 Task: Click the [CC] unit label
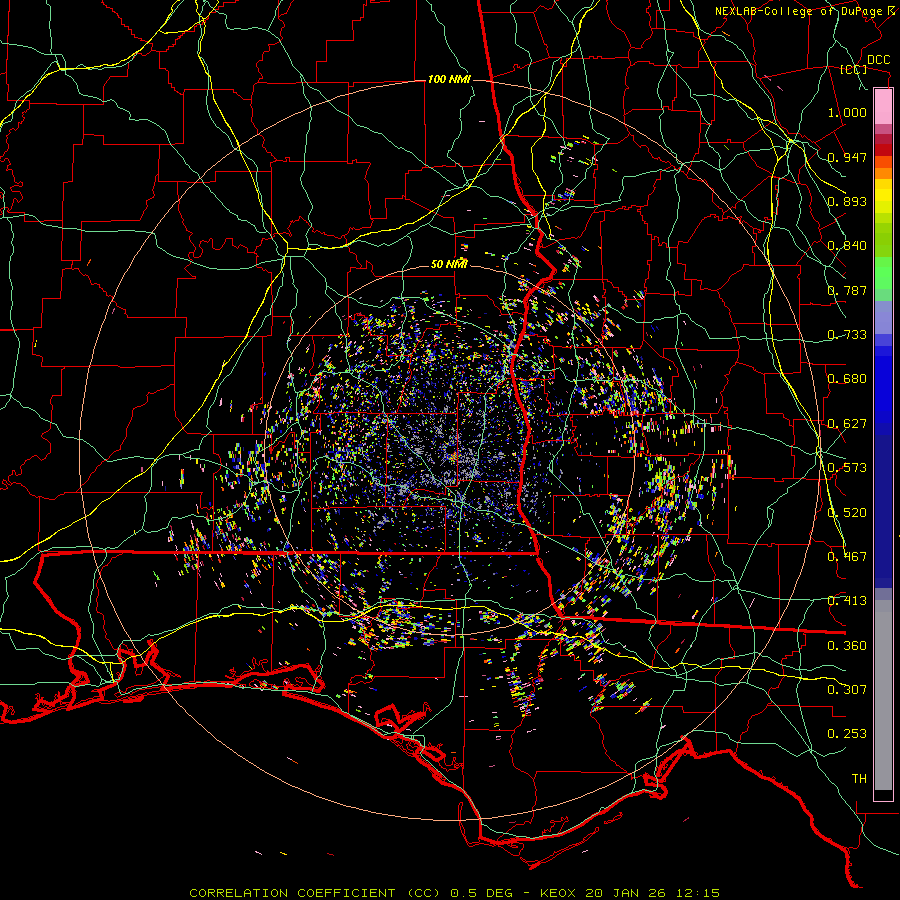(x=853, y=69)
